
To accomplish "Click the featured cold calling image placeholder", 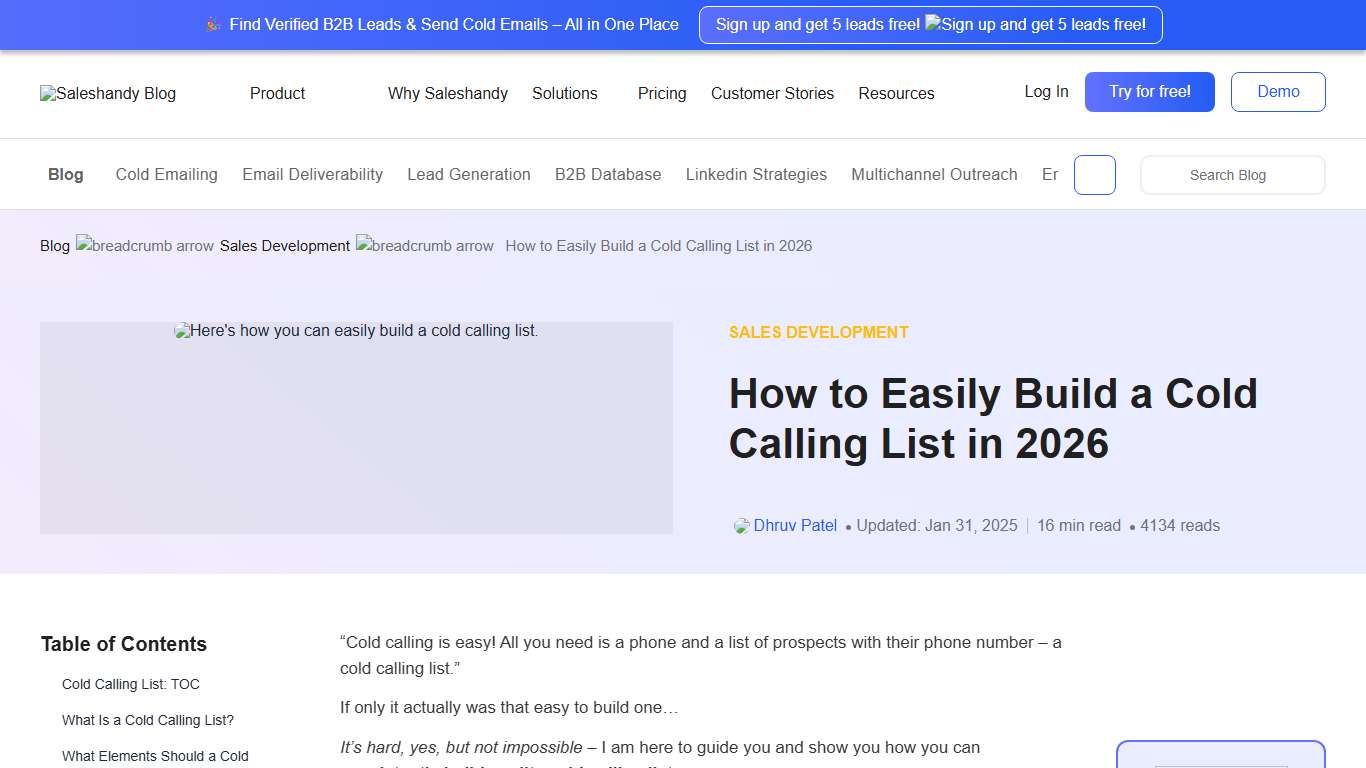I will (x=356, y=428).
